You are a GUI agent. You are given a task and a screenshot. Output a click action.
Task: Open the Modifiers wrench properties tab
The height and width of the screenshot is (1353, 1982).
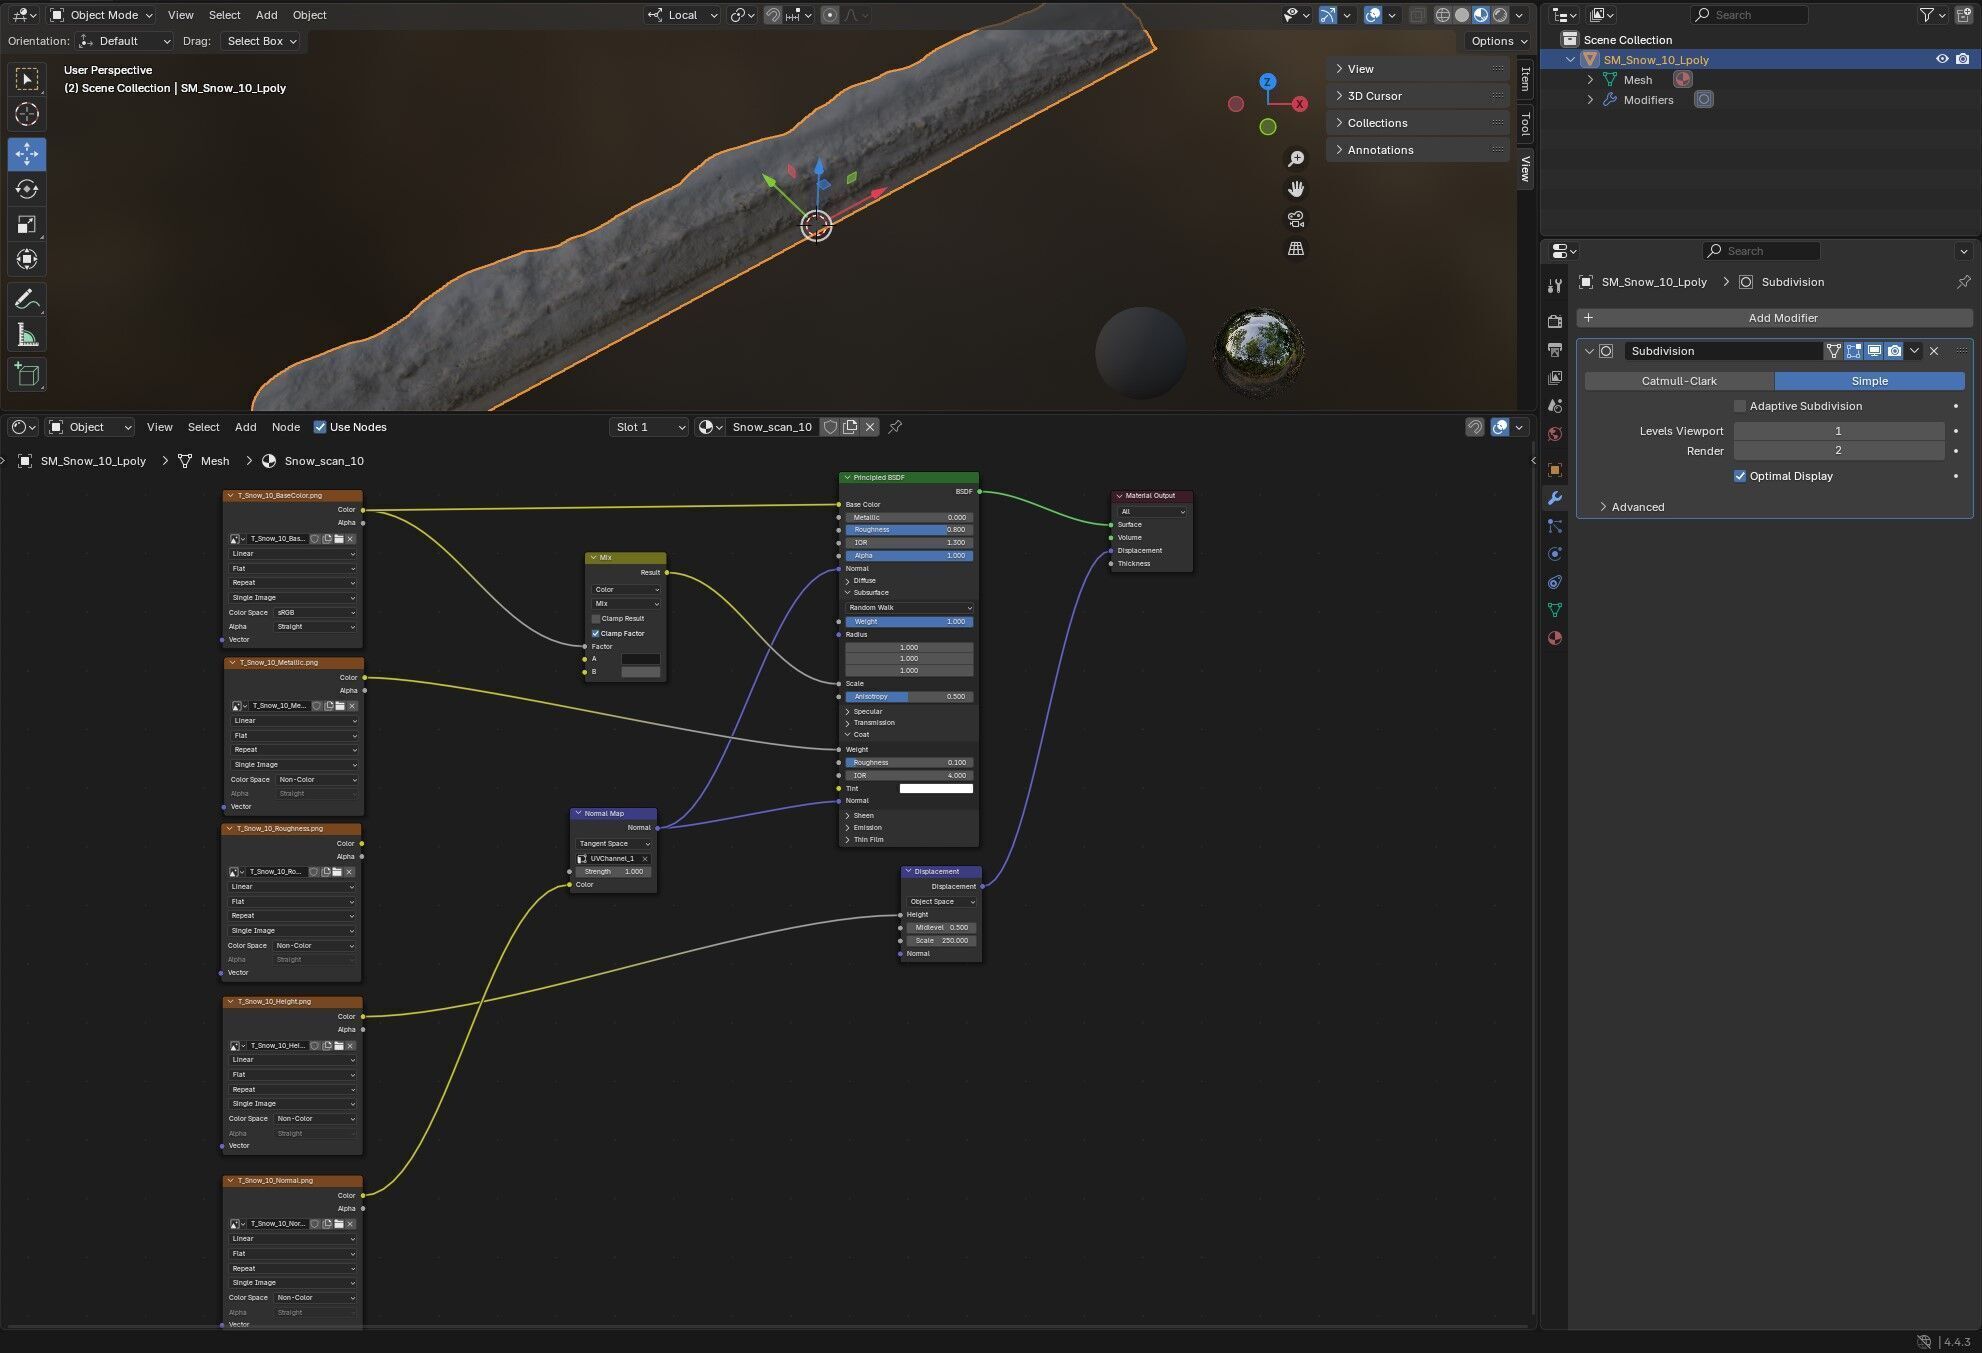pyautogui.click(x=1554, y=498)
